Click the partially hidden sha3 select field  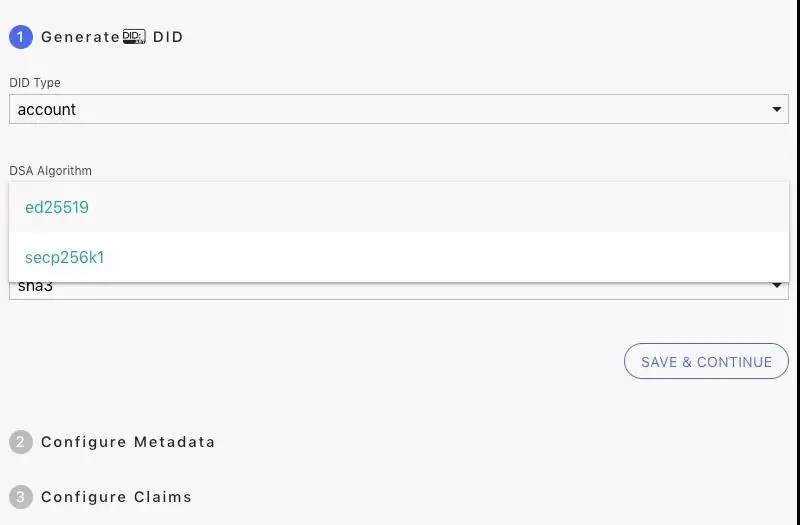[398, 290]
